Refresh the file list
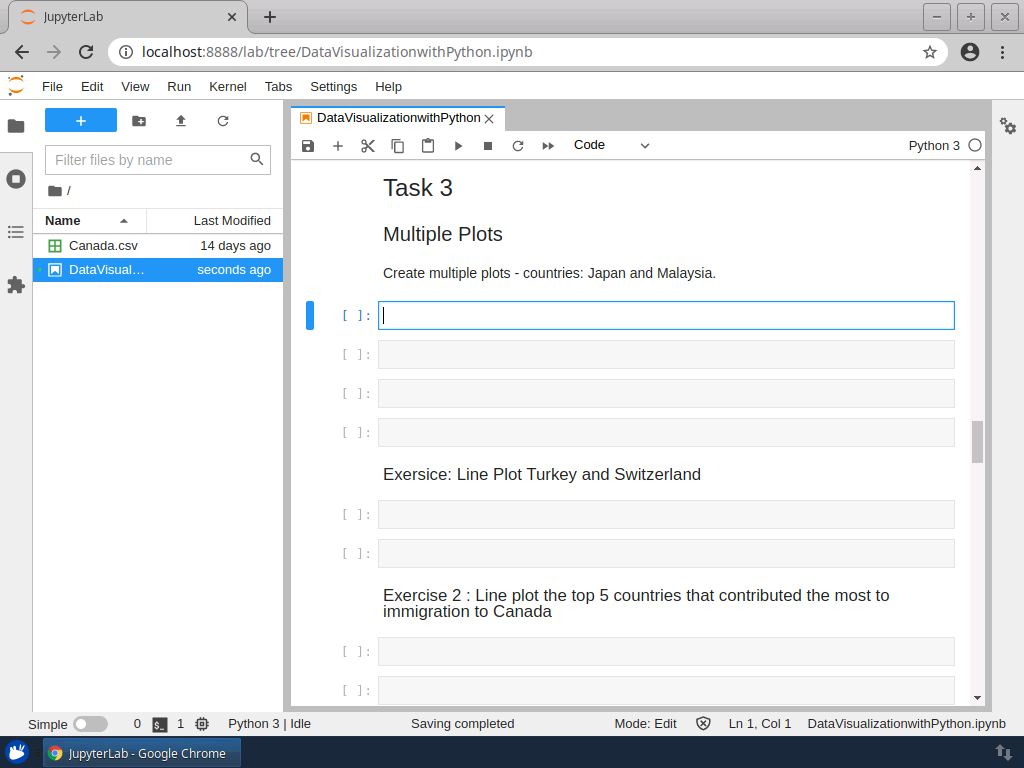 (x=223, y=121)
